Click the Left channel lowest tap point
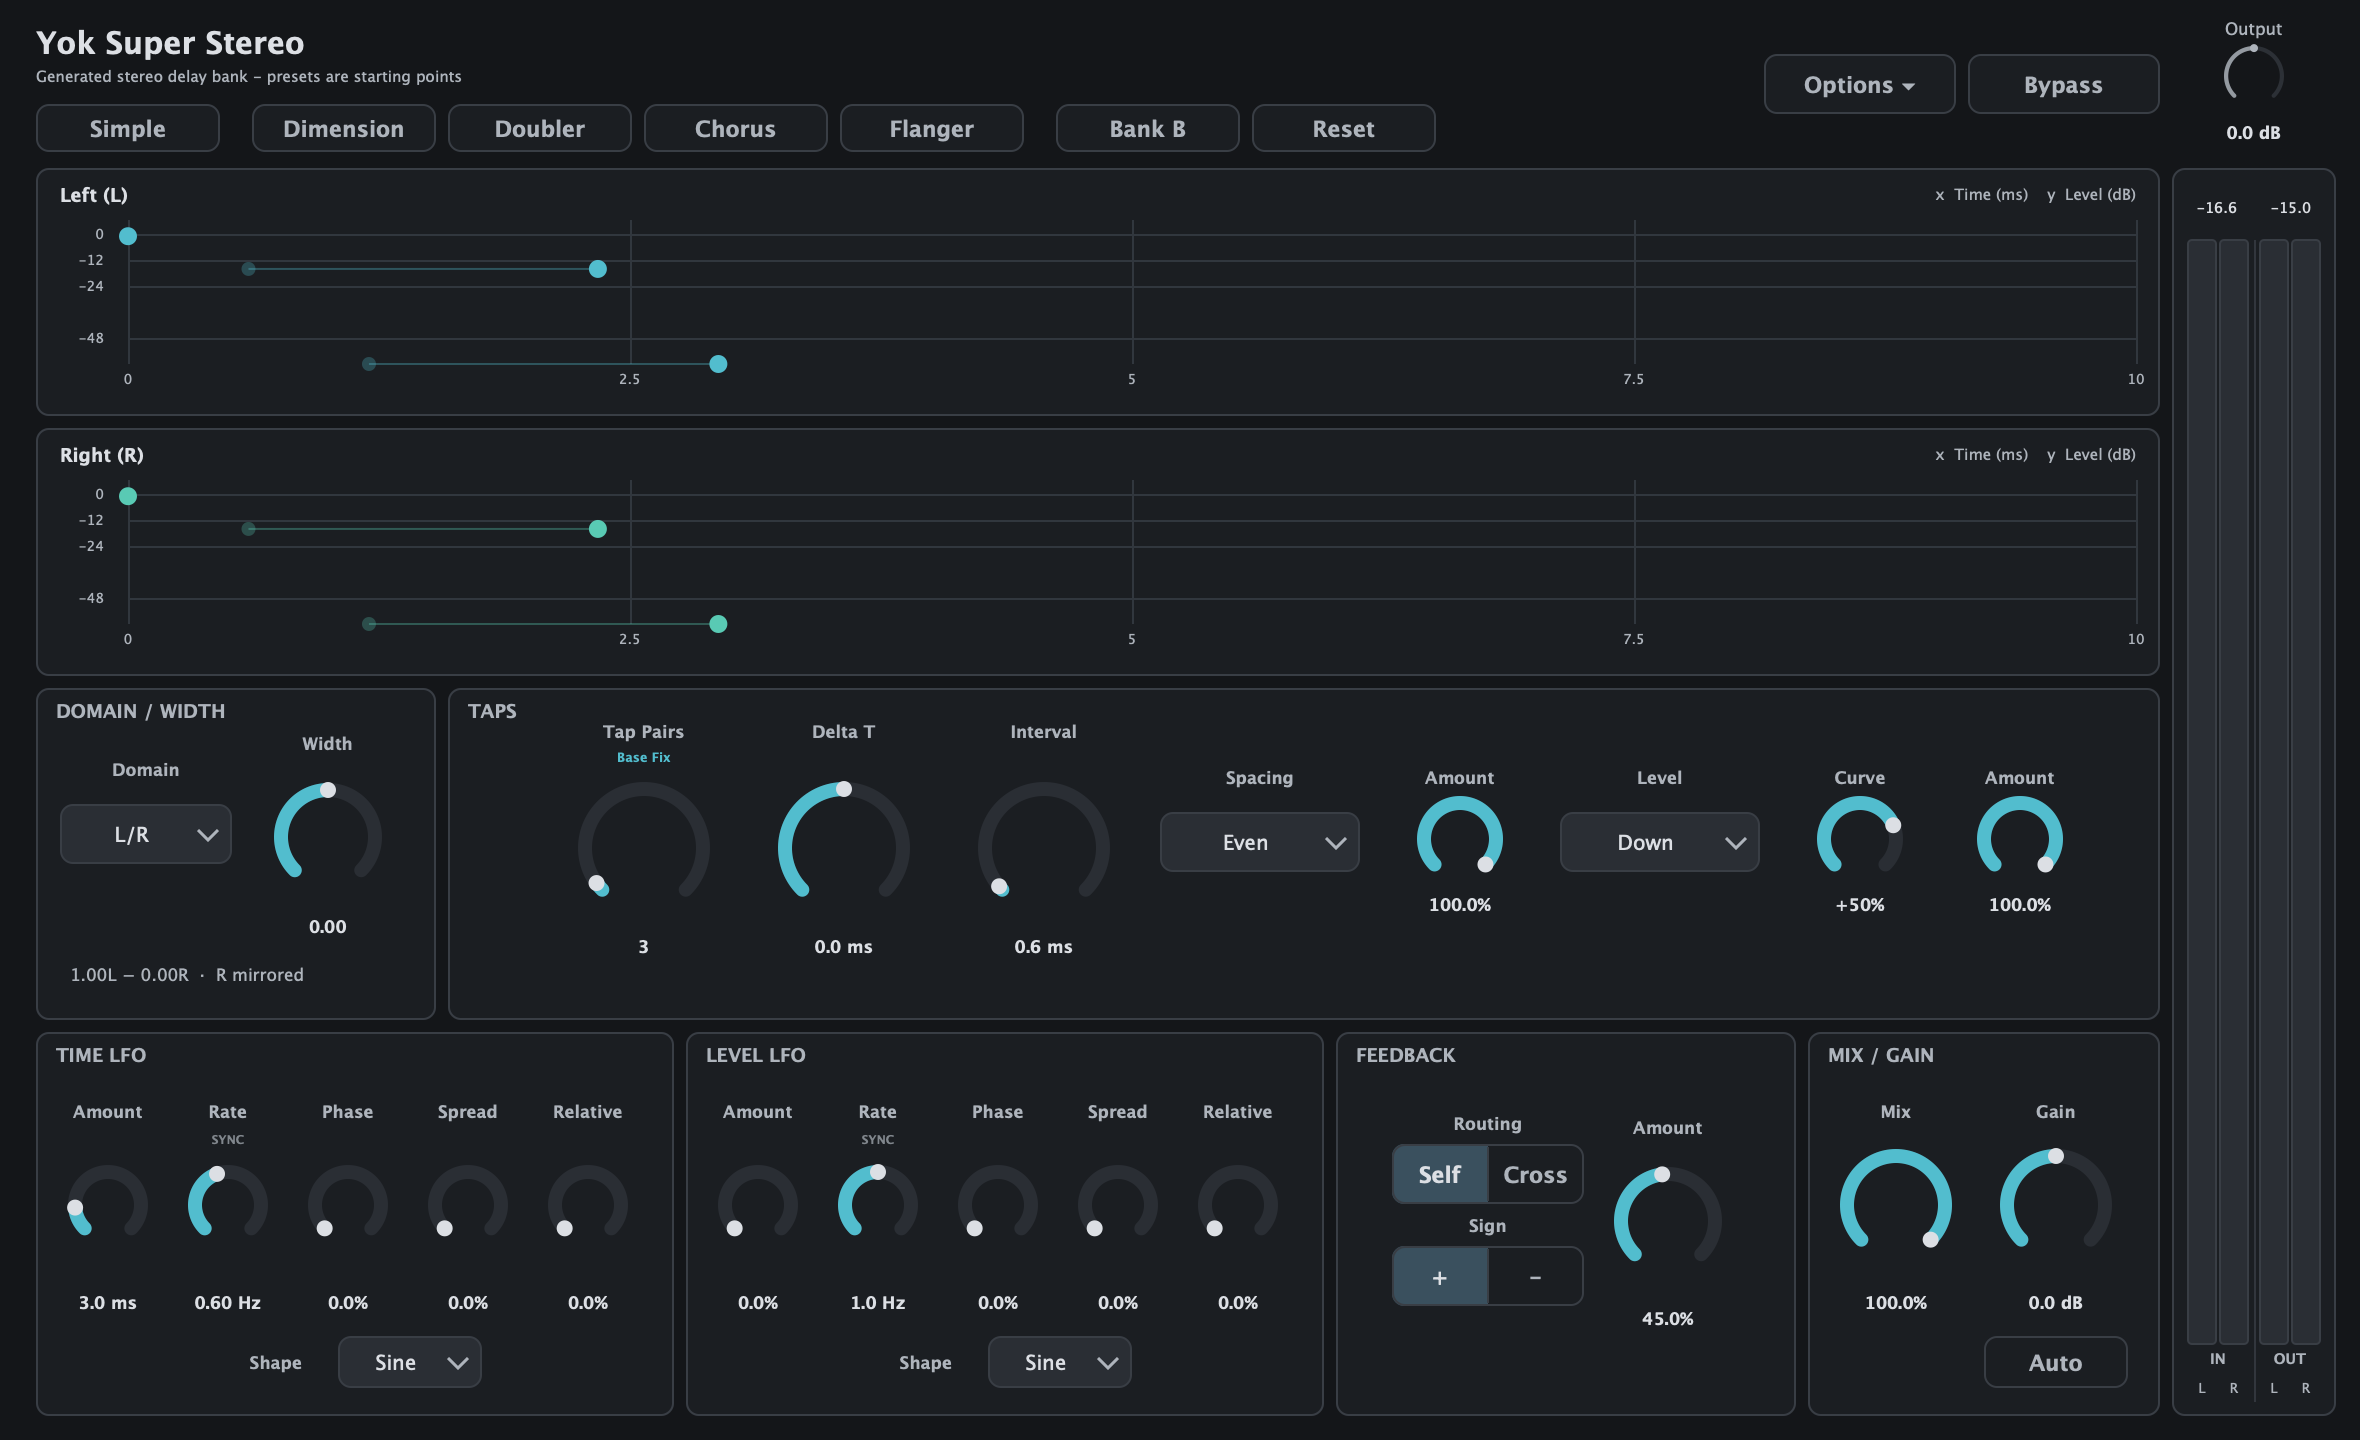Image resolution: width=2360 pixels, height=1440 pixels. pos(718,364)
